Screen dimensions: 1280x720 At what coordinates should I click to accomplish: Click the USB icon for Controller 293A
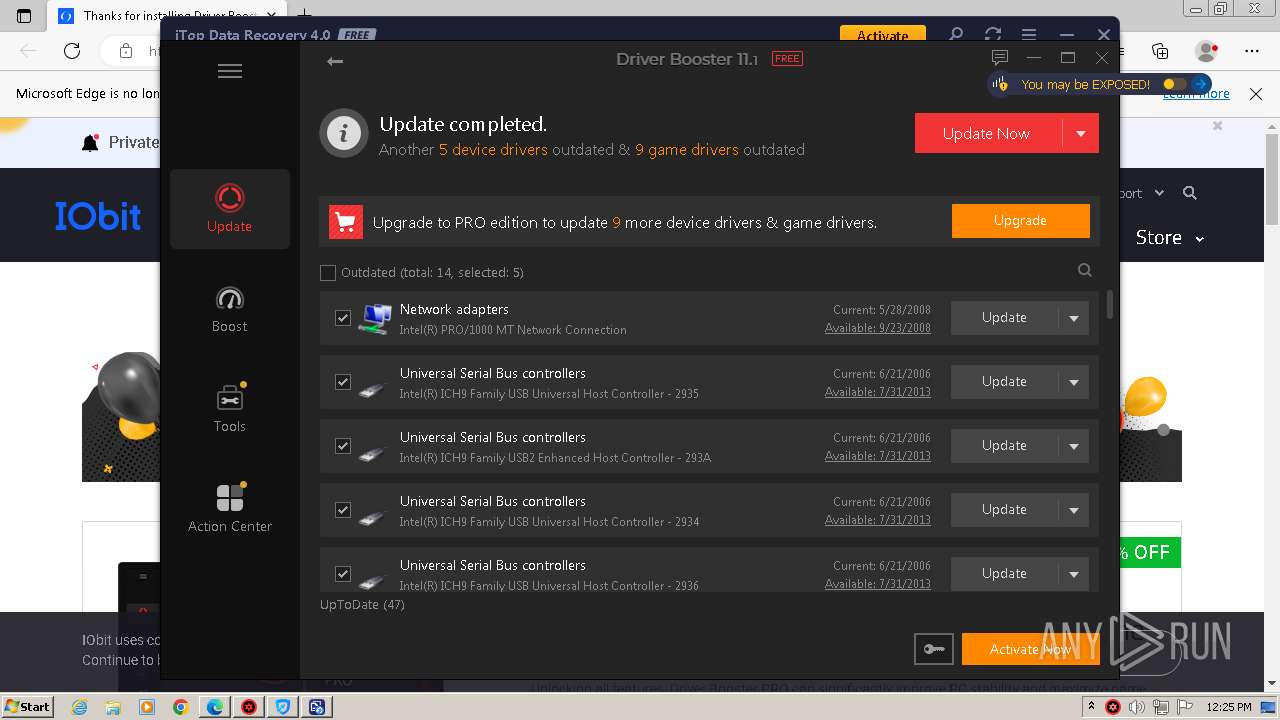click(373, 453)
